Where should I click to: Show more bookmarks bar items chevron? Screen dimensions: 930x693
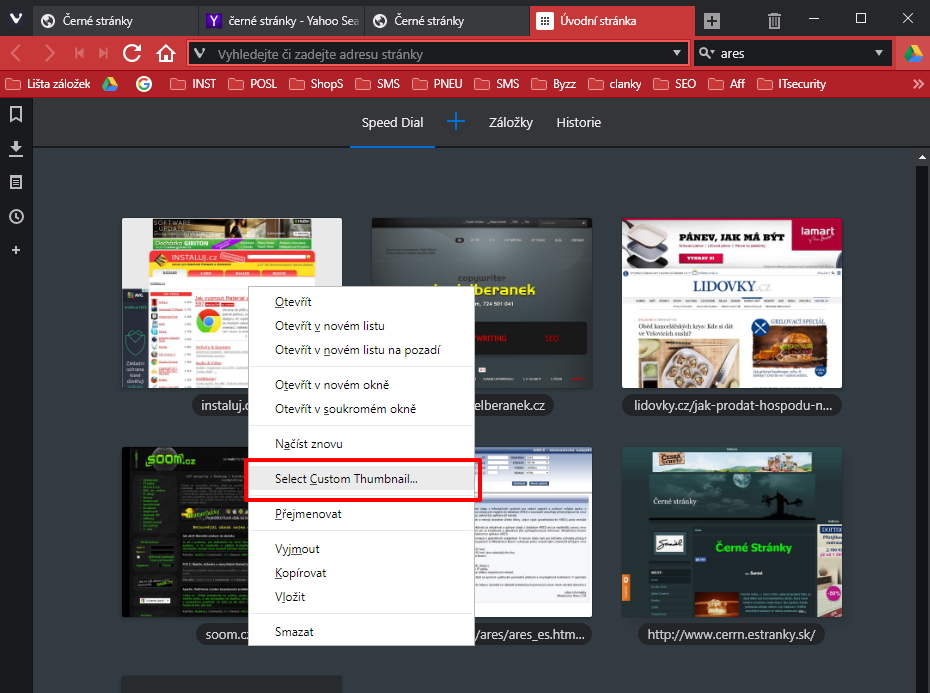click(918, 84)
